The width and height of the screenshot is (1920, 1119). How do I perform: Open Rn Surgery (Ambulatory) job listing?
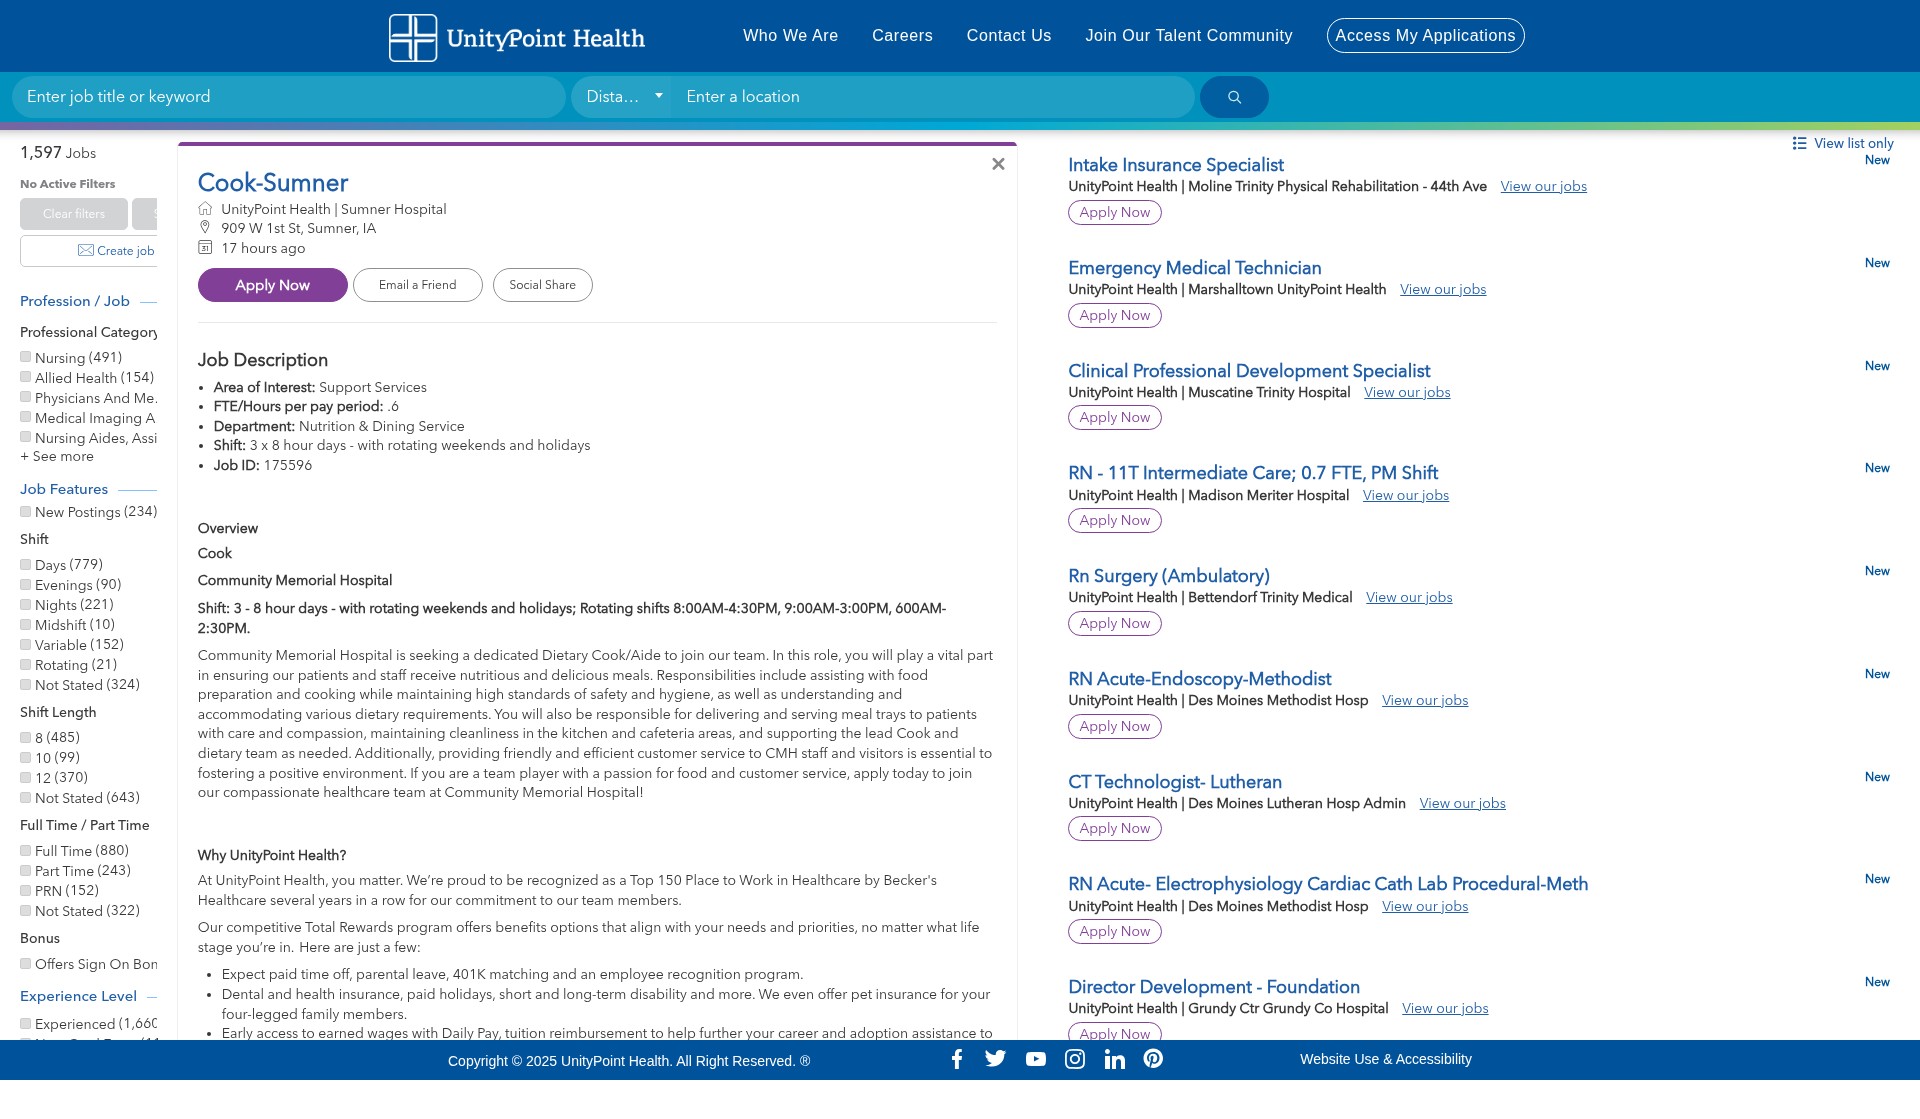[1169, 576]
